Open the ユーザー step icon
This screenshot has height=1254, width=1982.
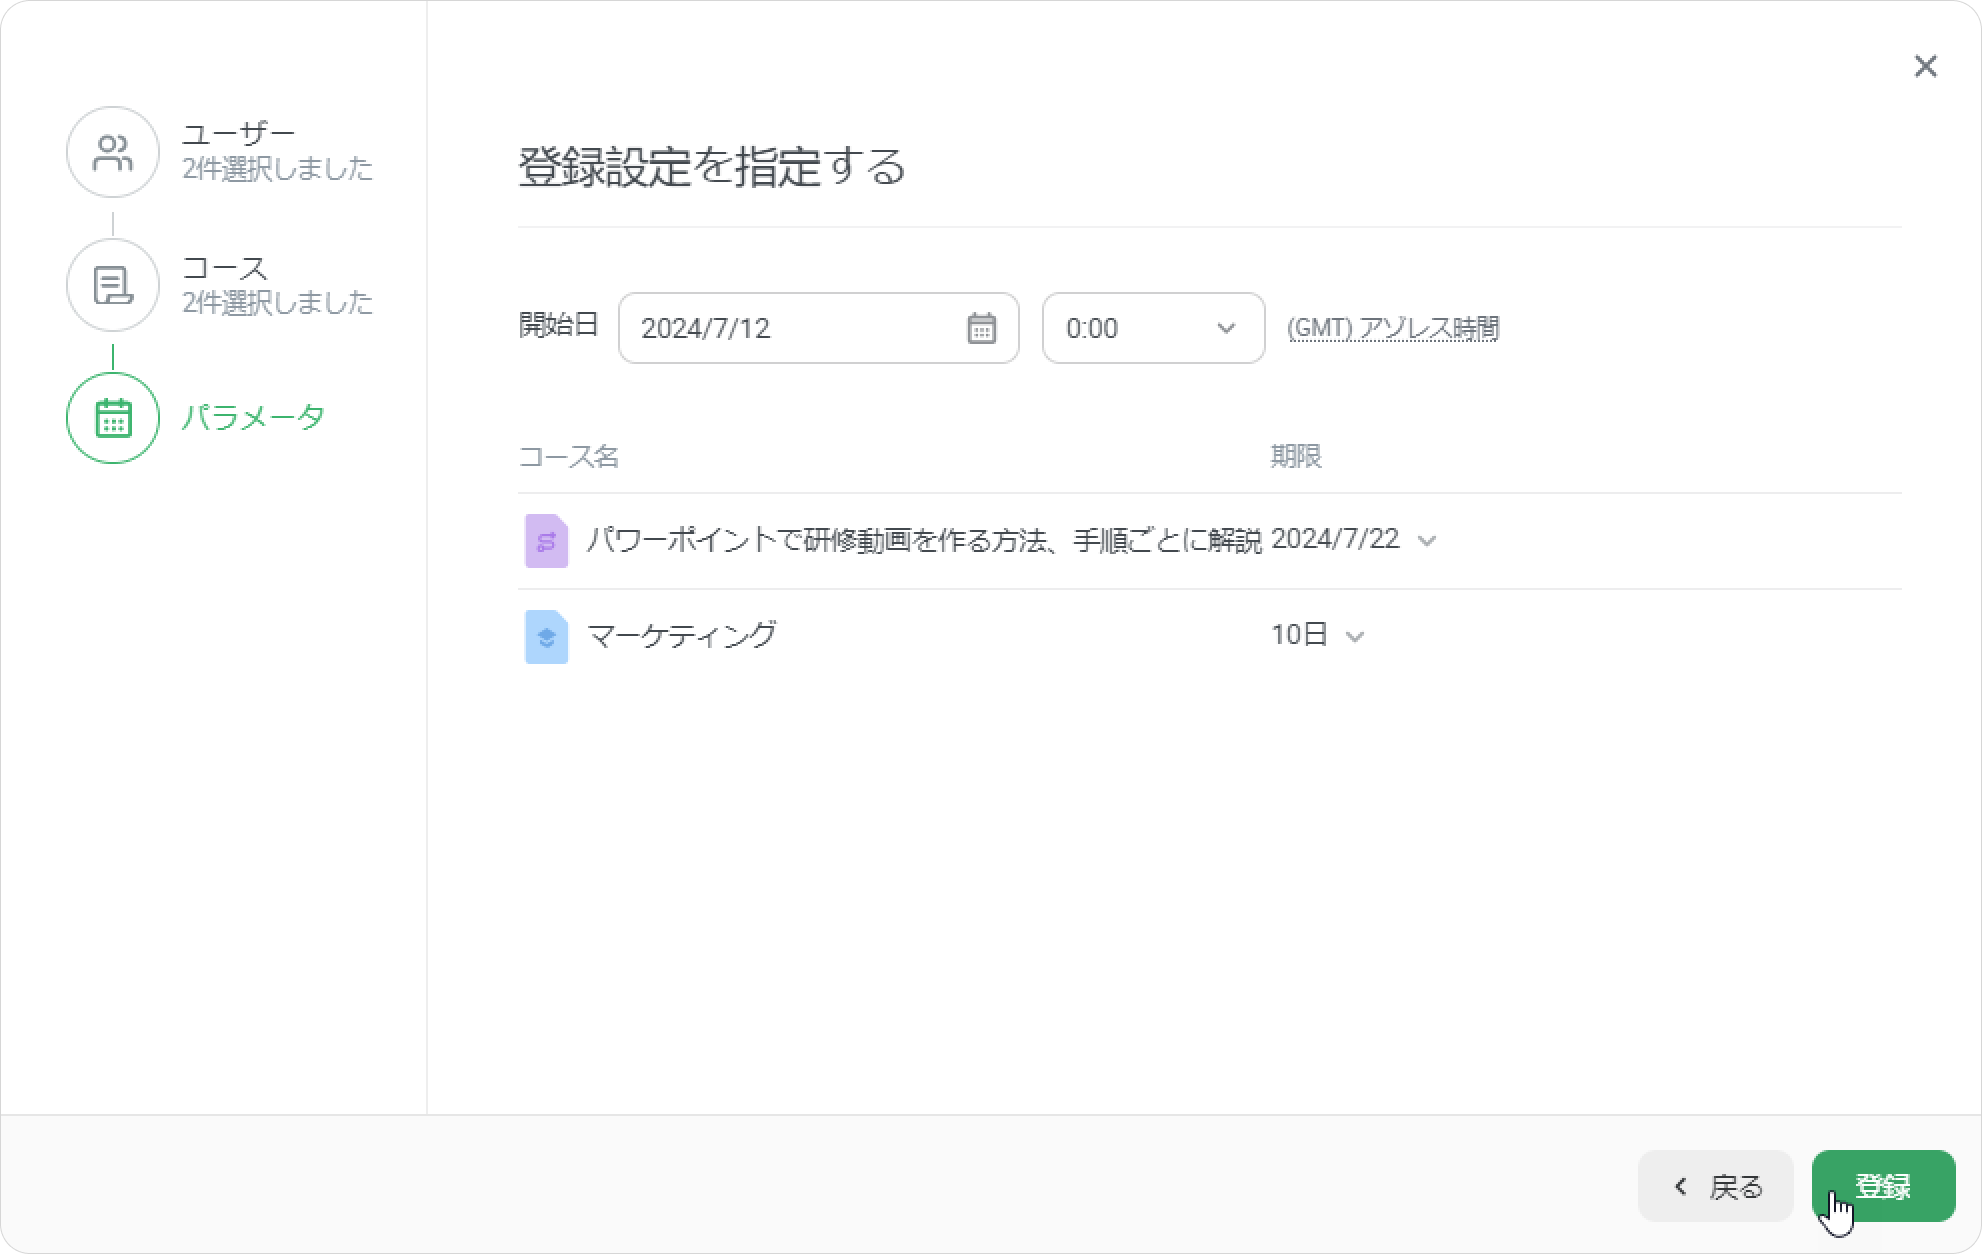[113, 153]
